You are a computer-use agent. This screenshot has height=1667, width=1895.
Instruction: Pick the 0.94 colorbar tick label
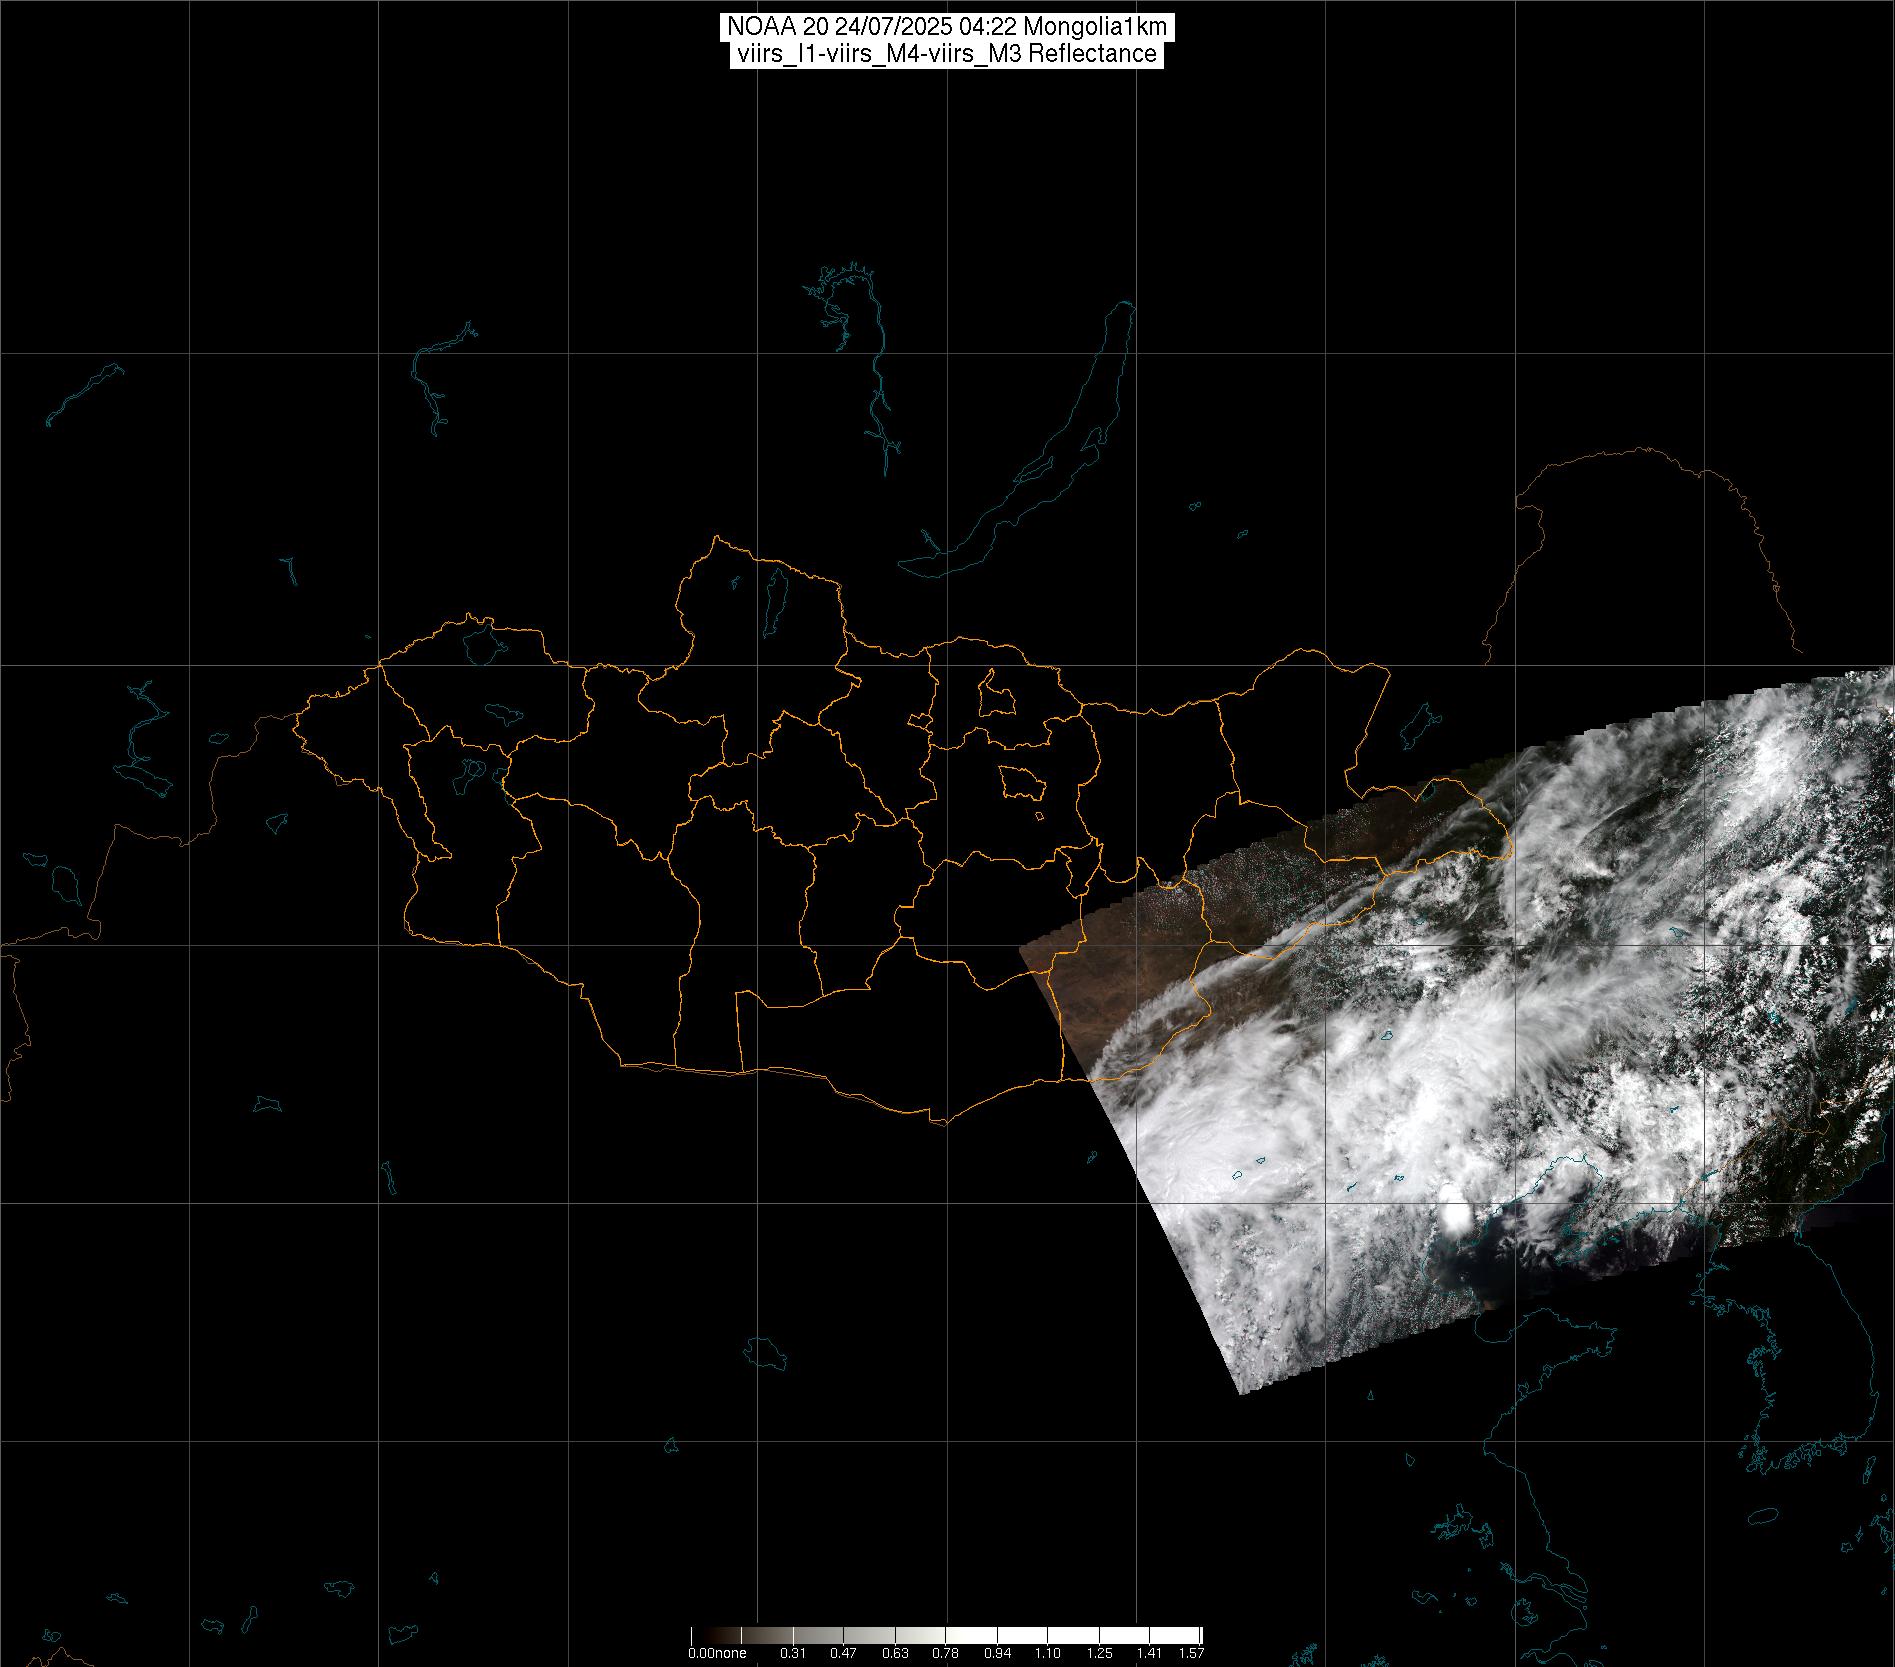pyautogui.click(x=997, y=1653)
